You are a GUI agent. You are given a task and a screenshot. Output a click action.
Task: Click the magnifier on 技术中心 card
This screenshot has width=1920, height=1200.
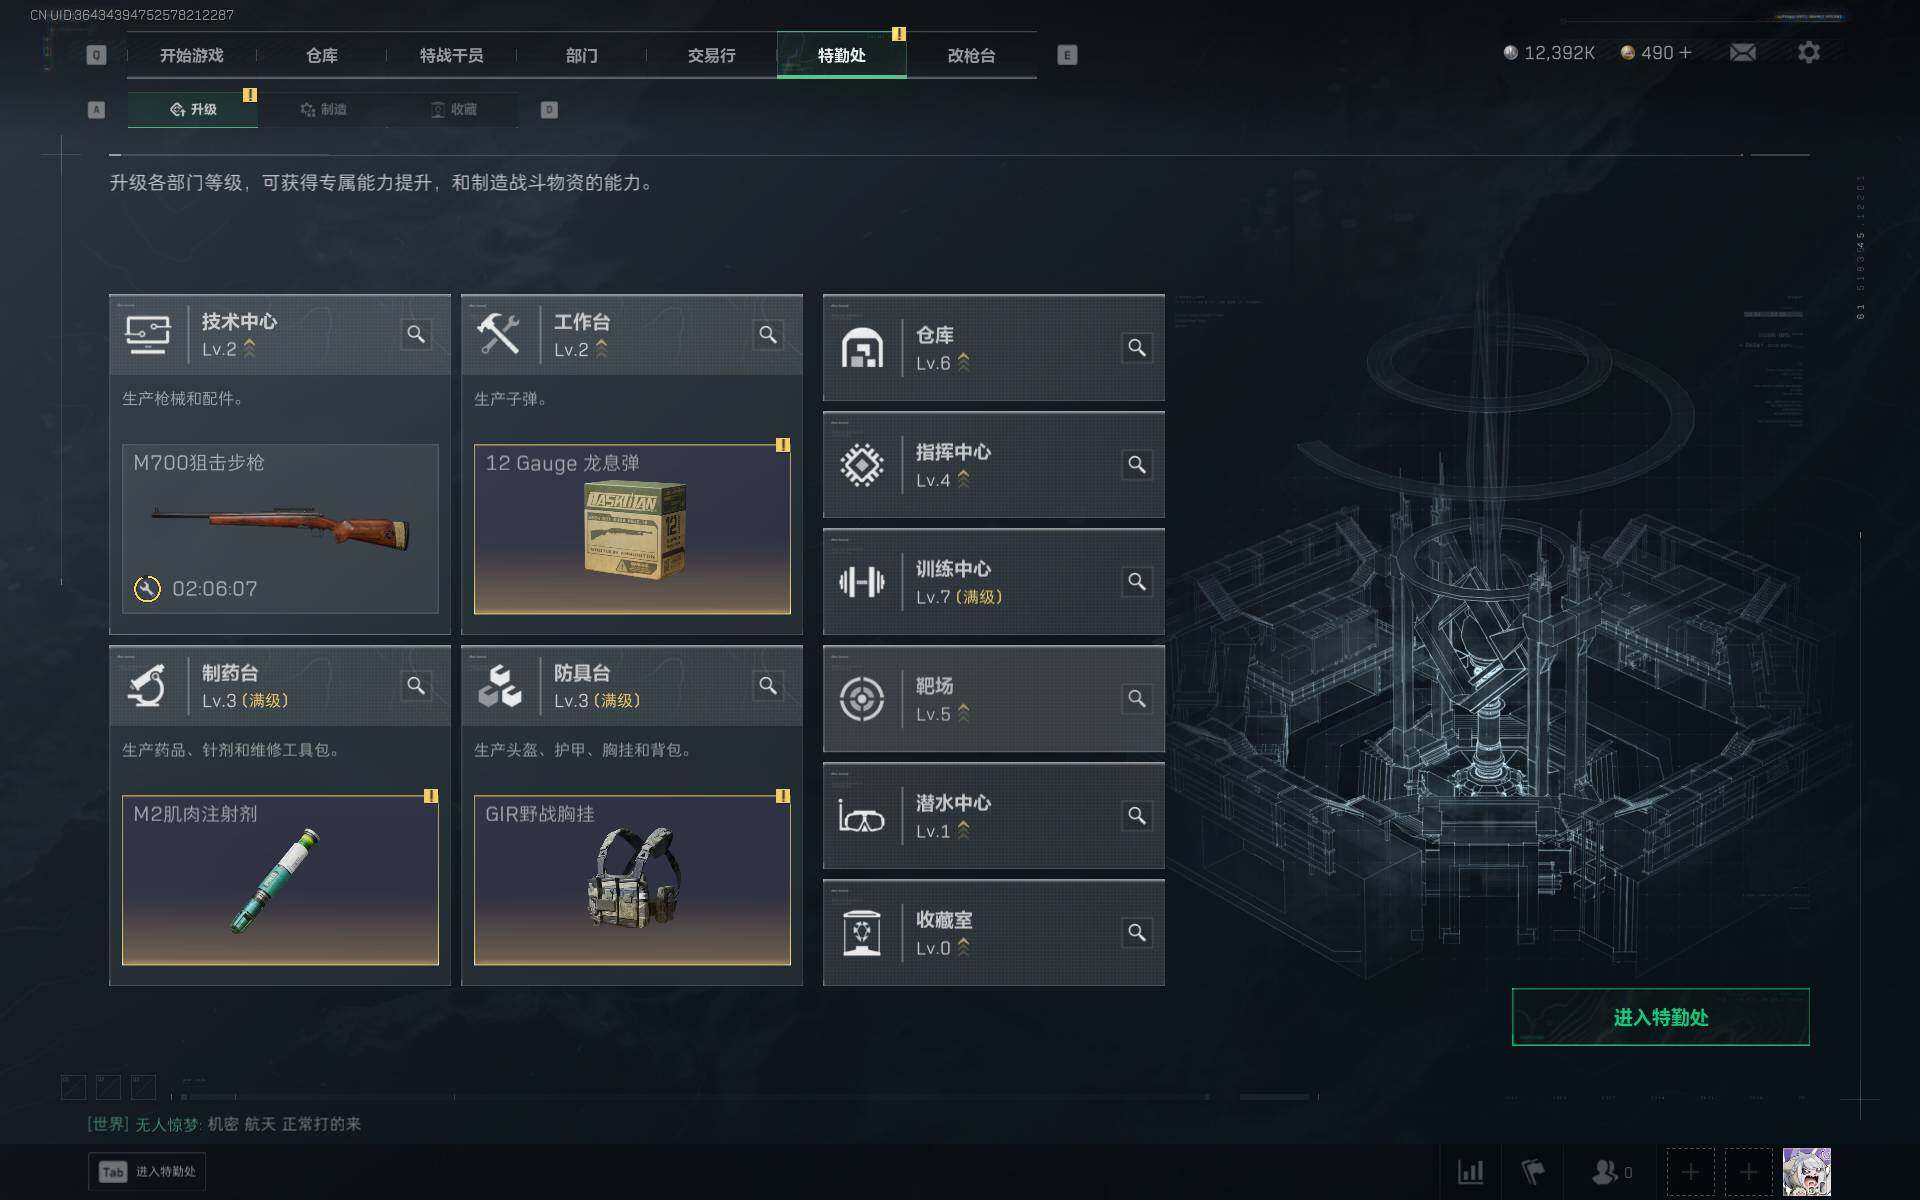click(416, 334)
